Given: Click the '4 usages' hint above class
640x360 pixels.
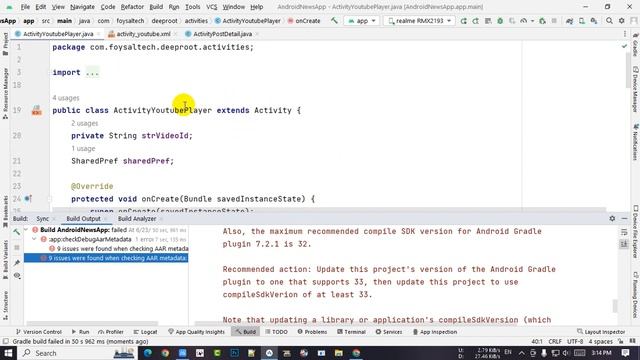Looking at the screenshot, I should [x=66, y=98].
